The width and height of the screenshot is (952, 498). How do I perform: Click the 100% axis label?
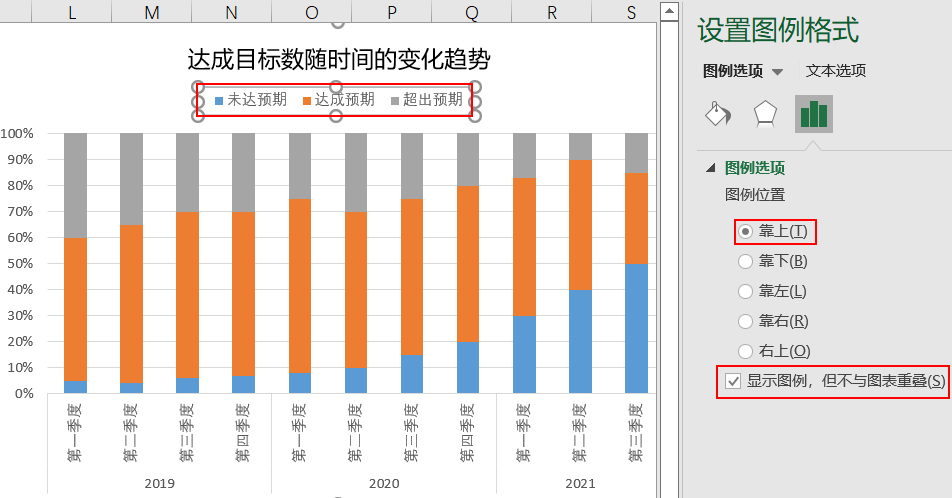pos(17,133)
